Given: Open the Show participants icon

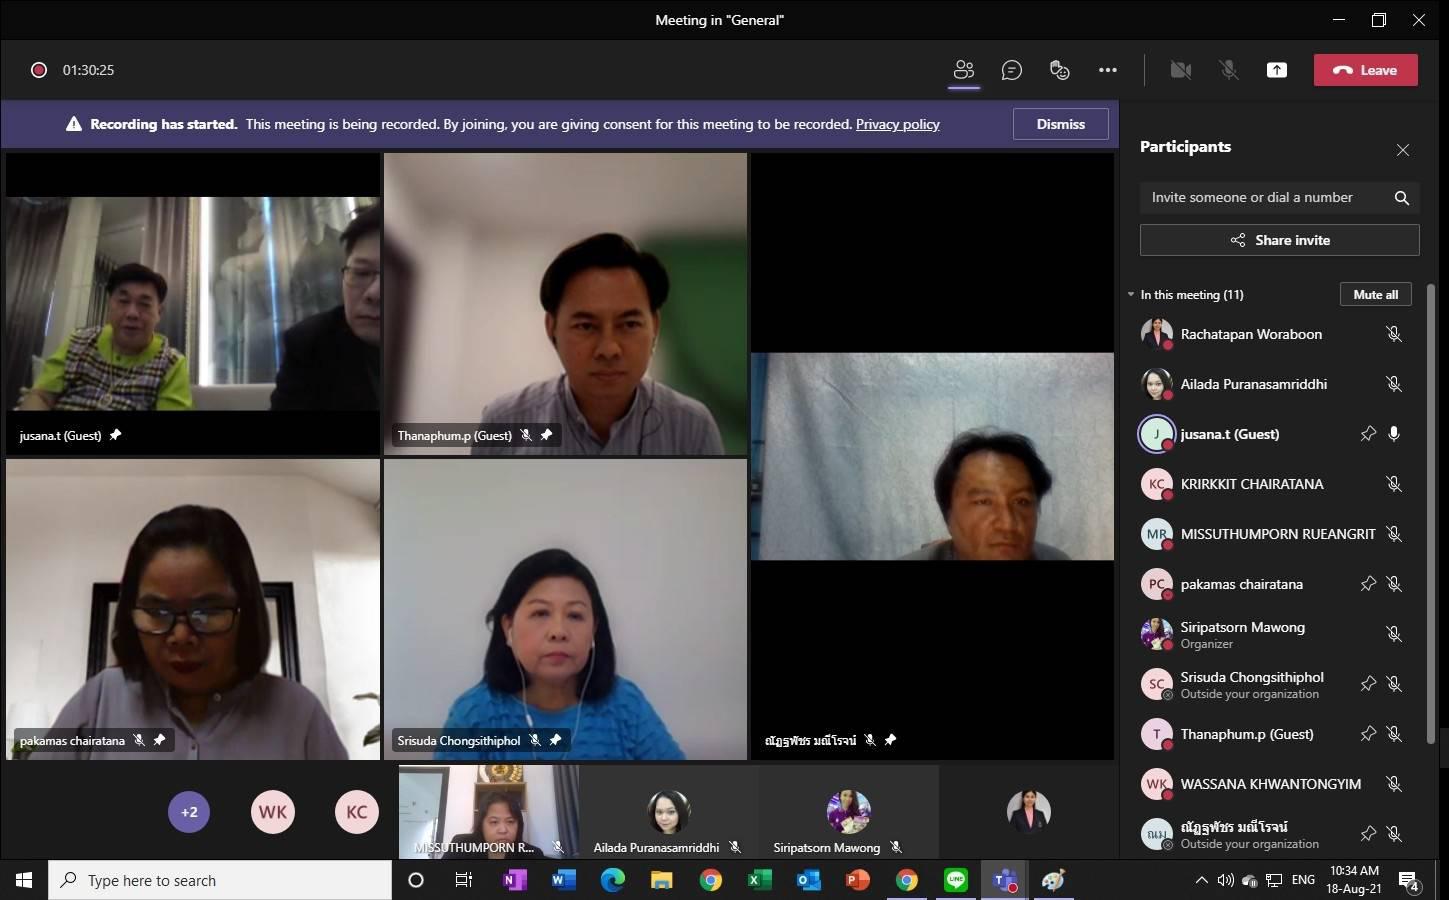Looking at the screenshot, I should click(x=964, y=70).
